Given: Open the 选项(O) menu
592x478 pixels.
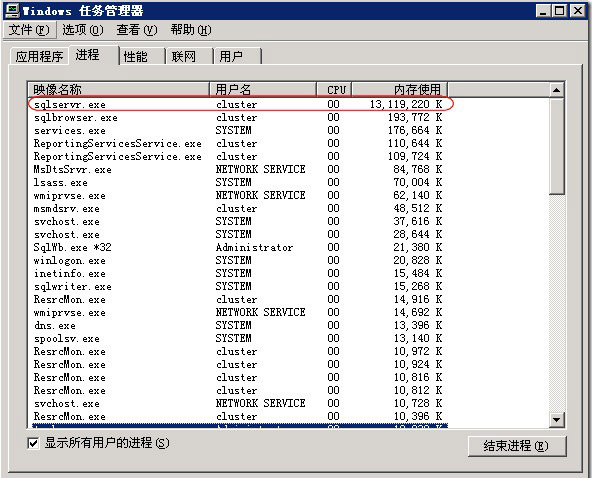Looking at the screenshot, I should 83,30.
